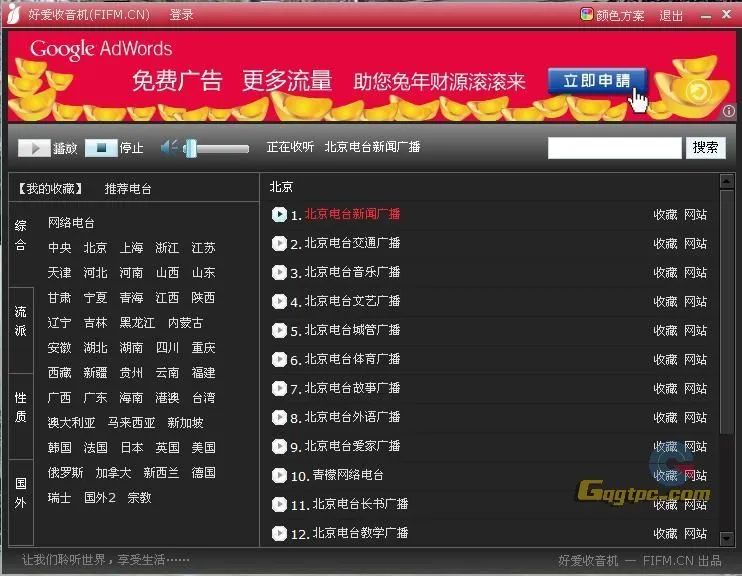Select the 澳大利亚 region
The height and width of the screenshot is (576, 742).
pos(71,423)
